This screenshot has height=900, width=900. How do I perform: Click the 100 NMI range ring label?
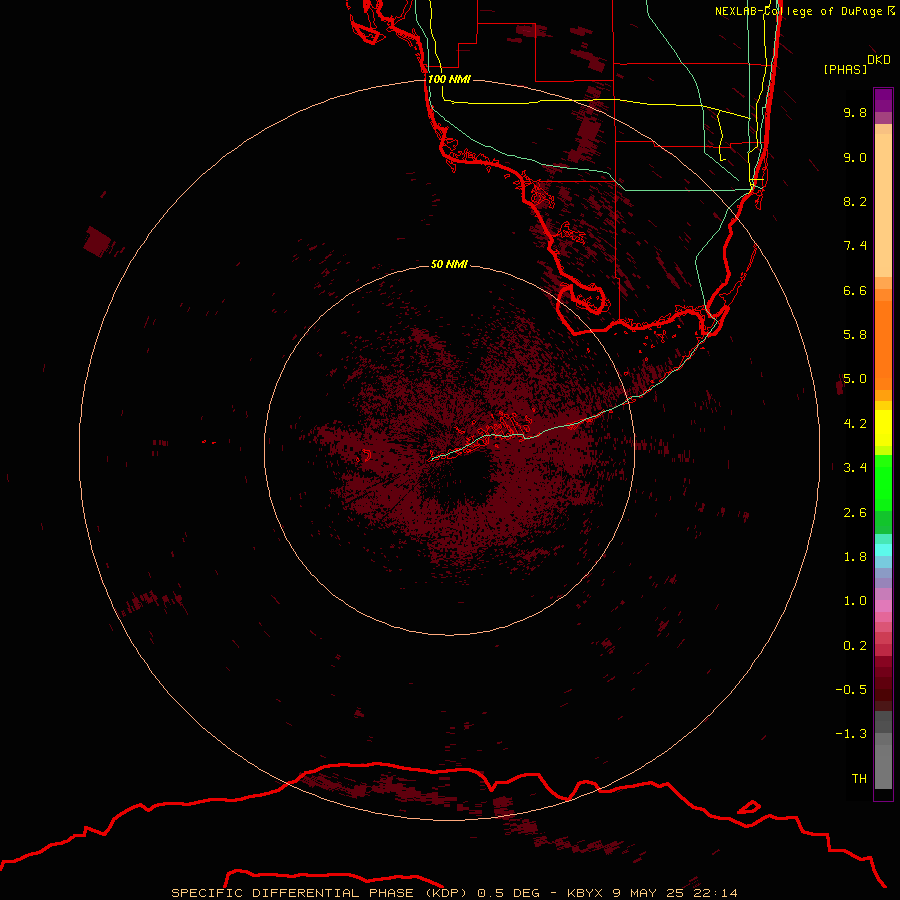click(449, 79)
